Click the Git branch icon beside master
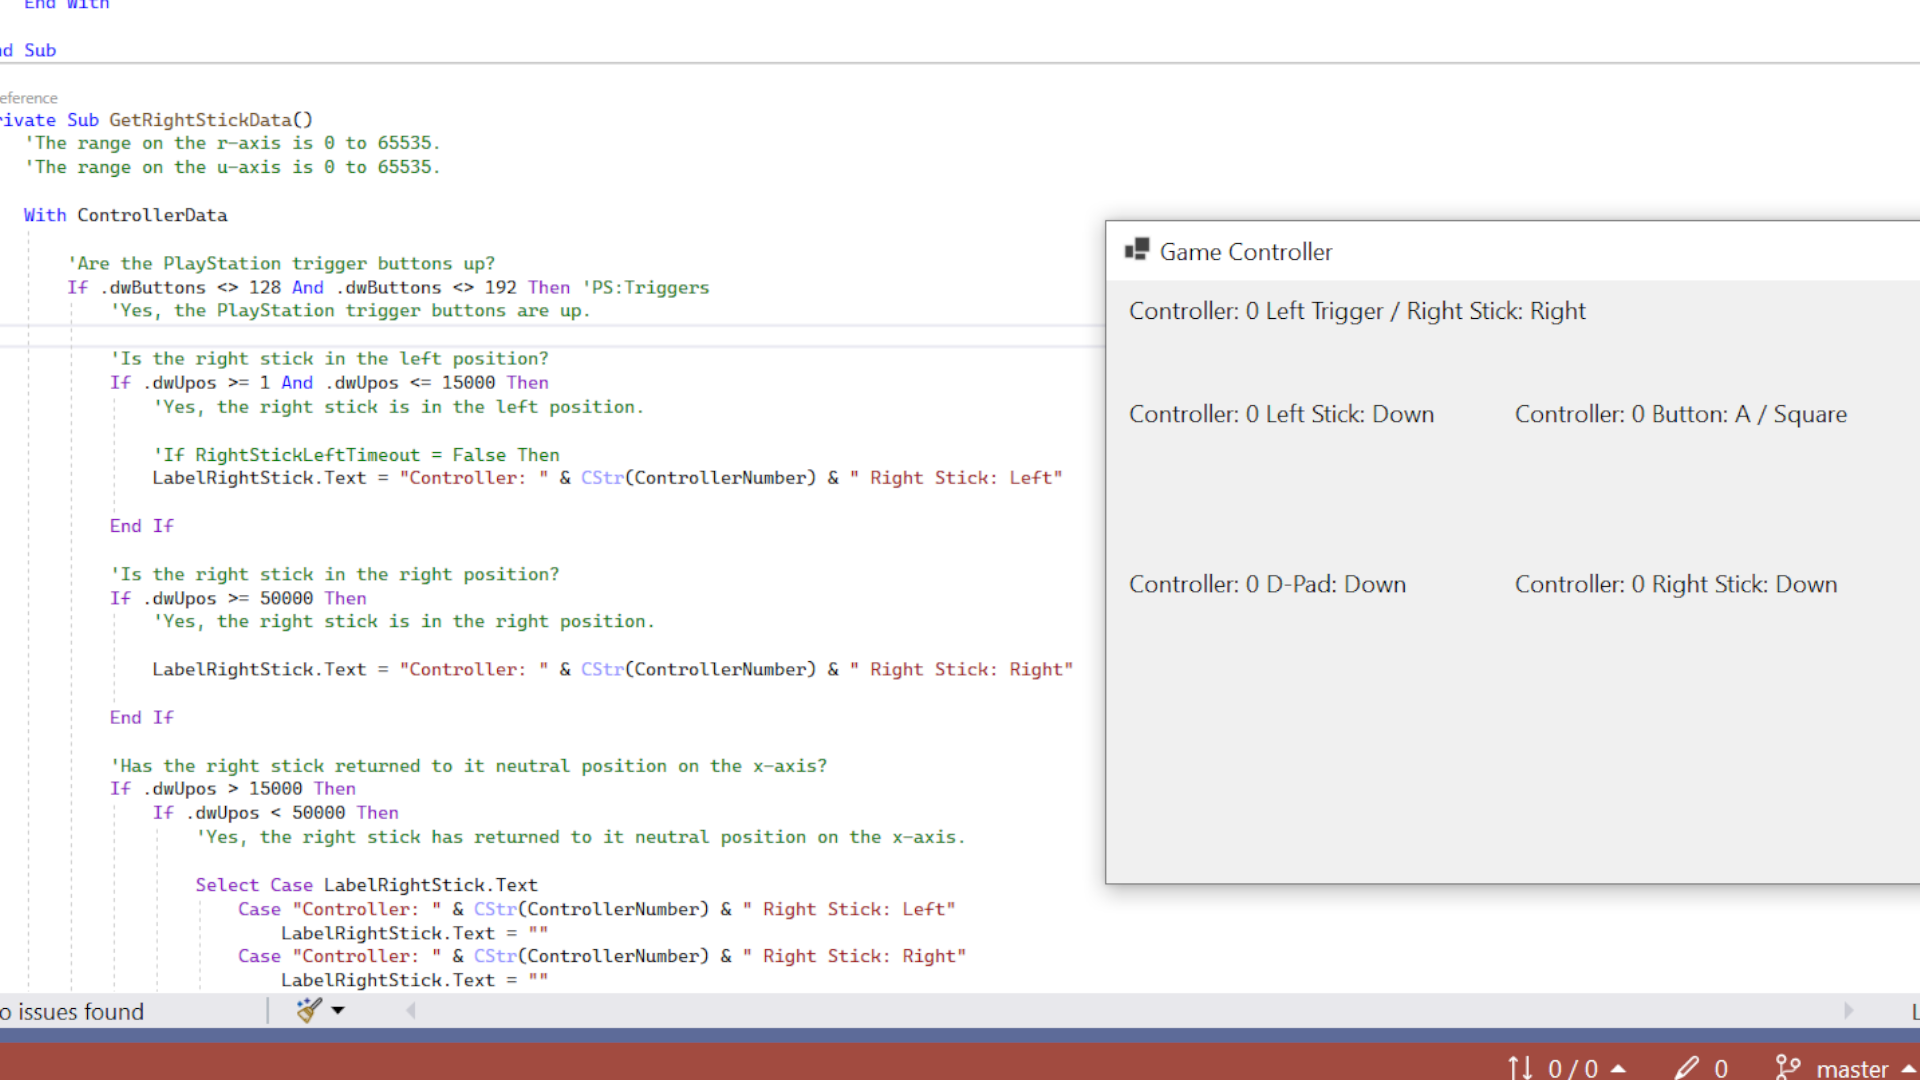Image resolution: width=1920 pixels, height=1080 pixels. click(x=1789, y=1068)
